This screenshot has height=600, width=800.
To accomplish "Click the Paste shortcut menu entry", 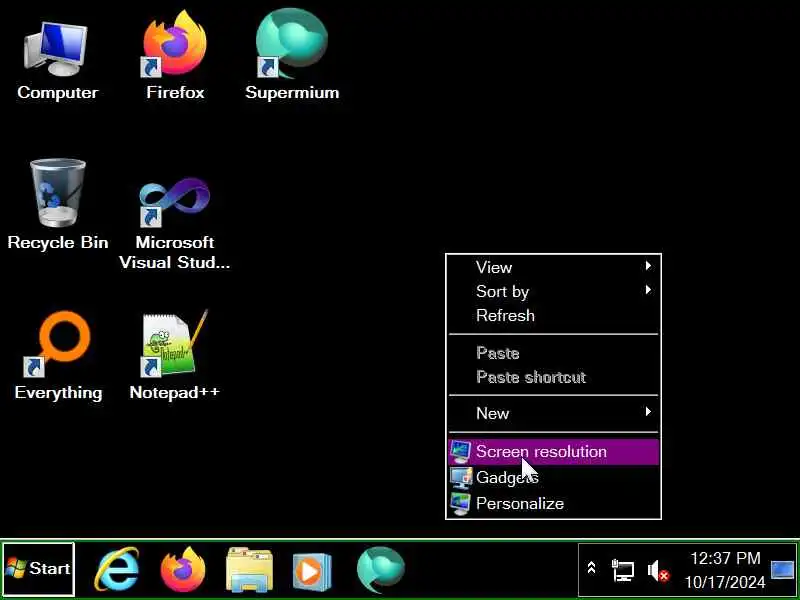I will click(554, 377).
